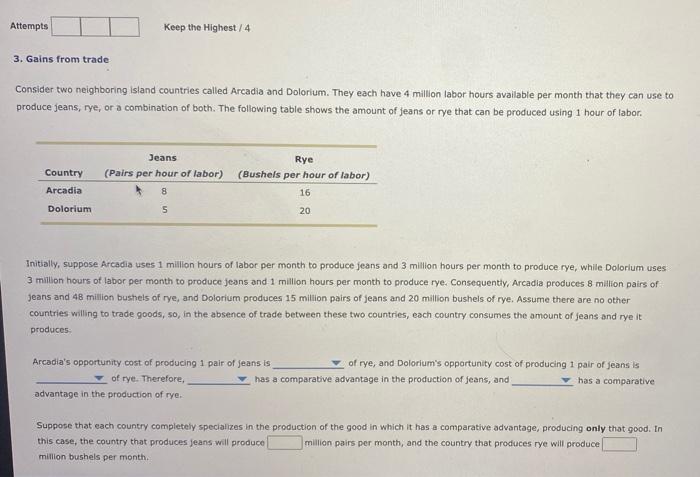Click Dolorium's rye value 20

click(x=305, y=211)
